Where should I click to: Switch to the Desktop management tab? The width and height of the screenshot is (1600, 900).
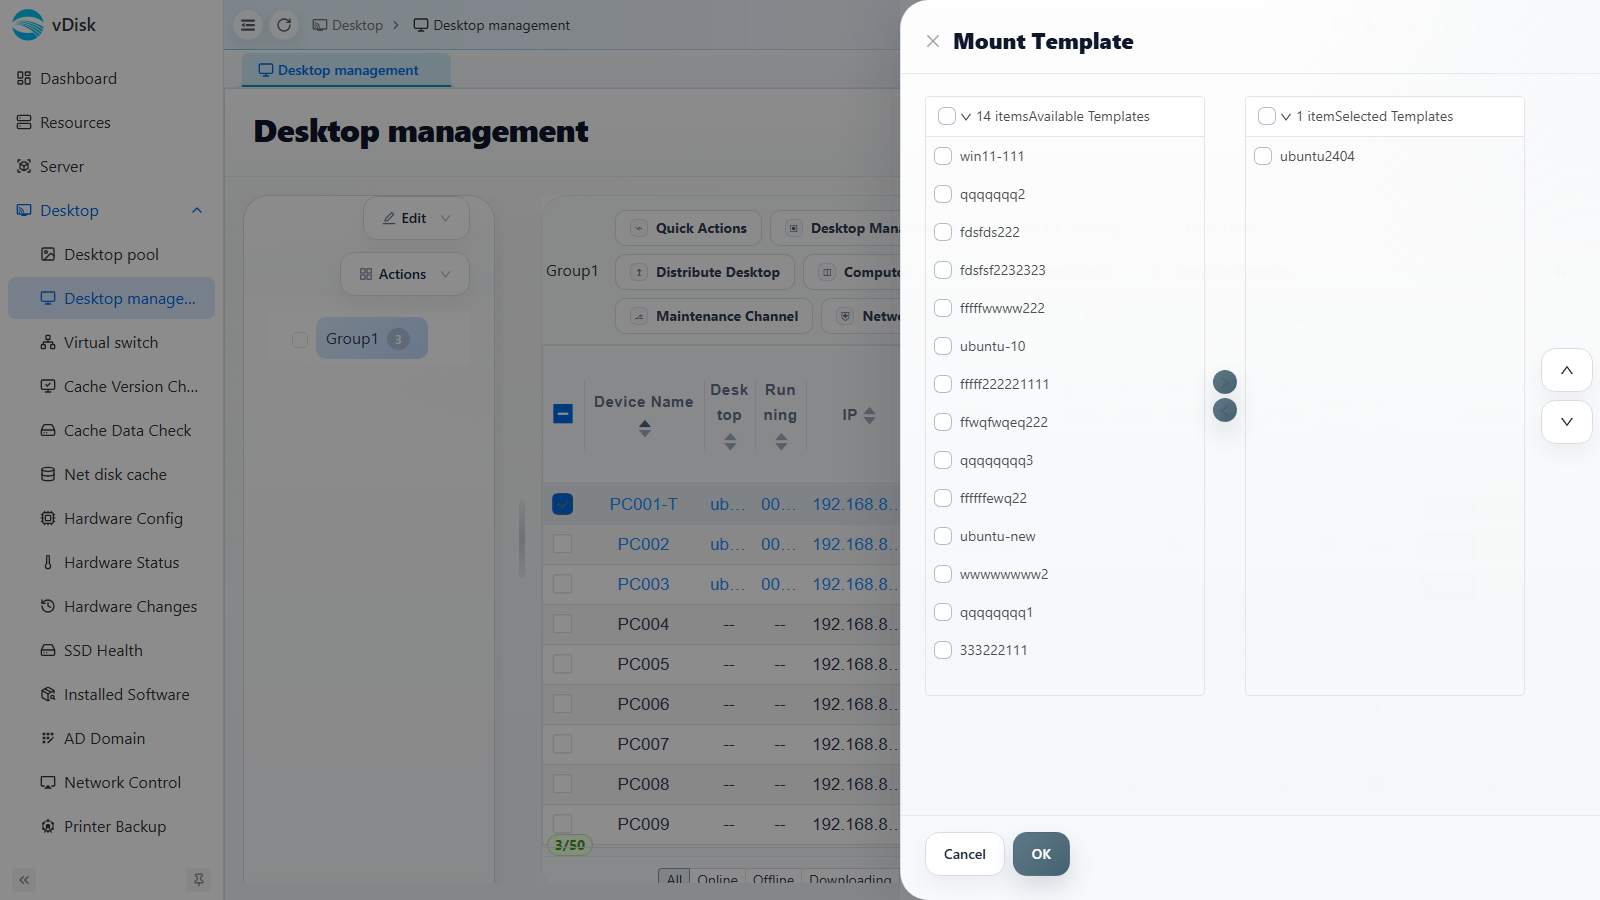pyautogui.click(x=347, y=70)
